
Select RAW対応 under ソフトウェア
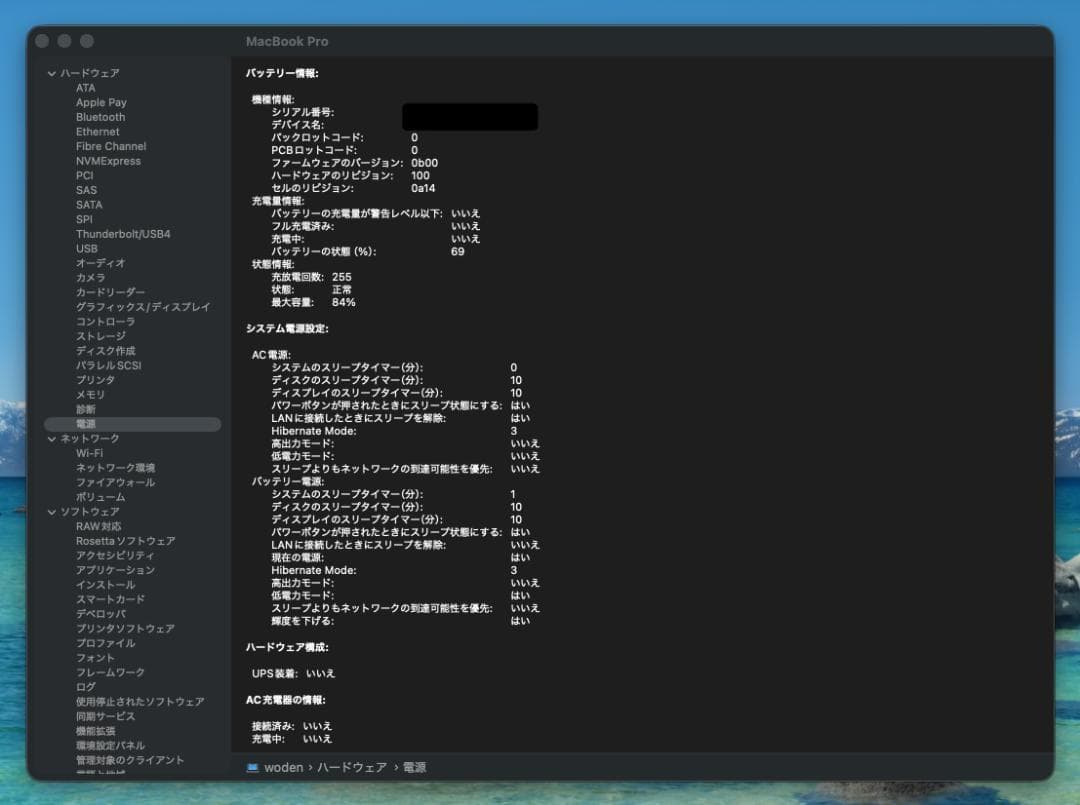coord(98,526)
